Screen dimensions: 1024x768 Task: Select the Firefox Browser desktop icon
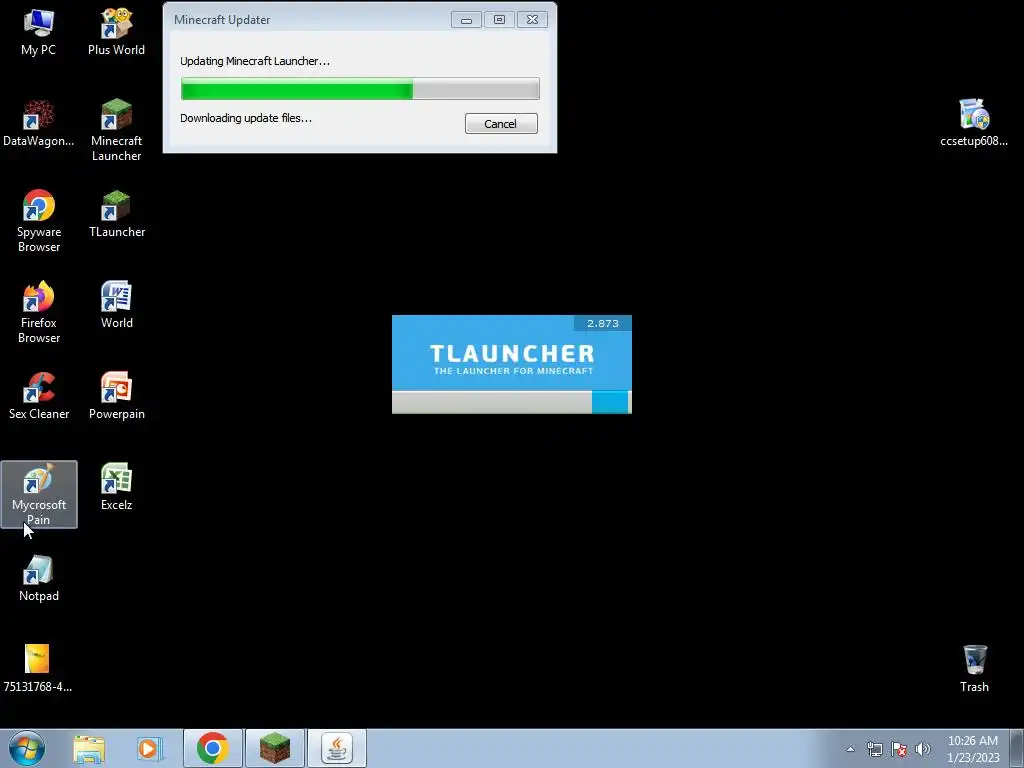click(39, 312)
